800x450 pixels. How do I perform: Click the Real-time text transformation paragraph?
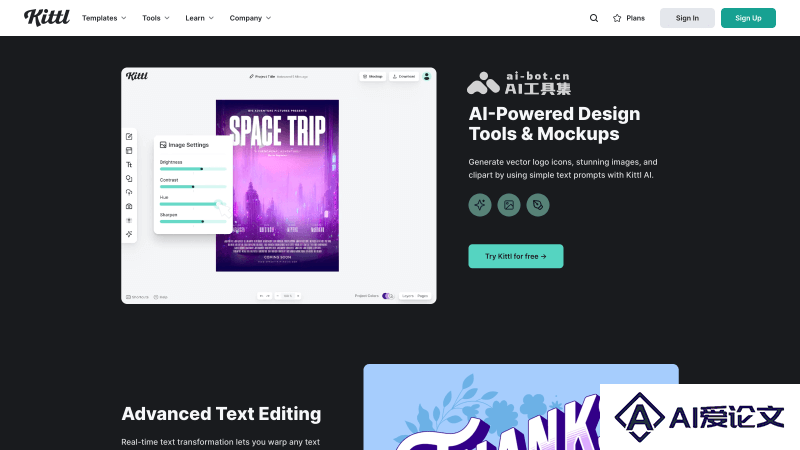click(221, 442)
